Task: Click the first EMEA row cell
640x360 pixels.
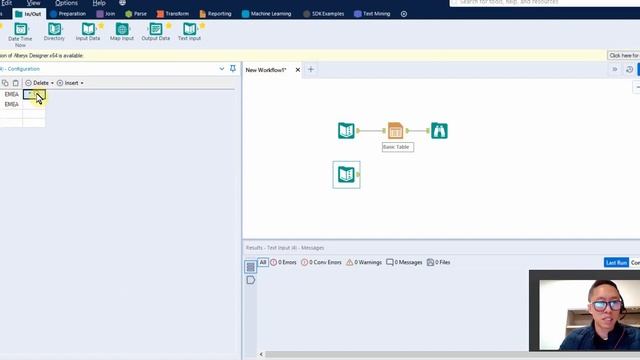Action: (11, 94)
